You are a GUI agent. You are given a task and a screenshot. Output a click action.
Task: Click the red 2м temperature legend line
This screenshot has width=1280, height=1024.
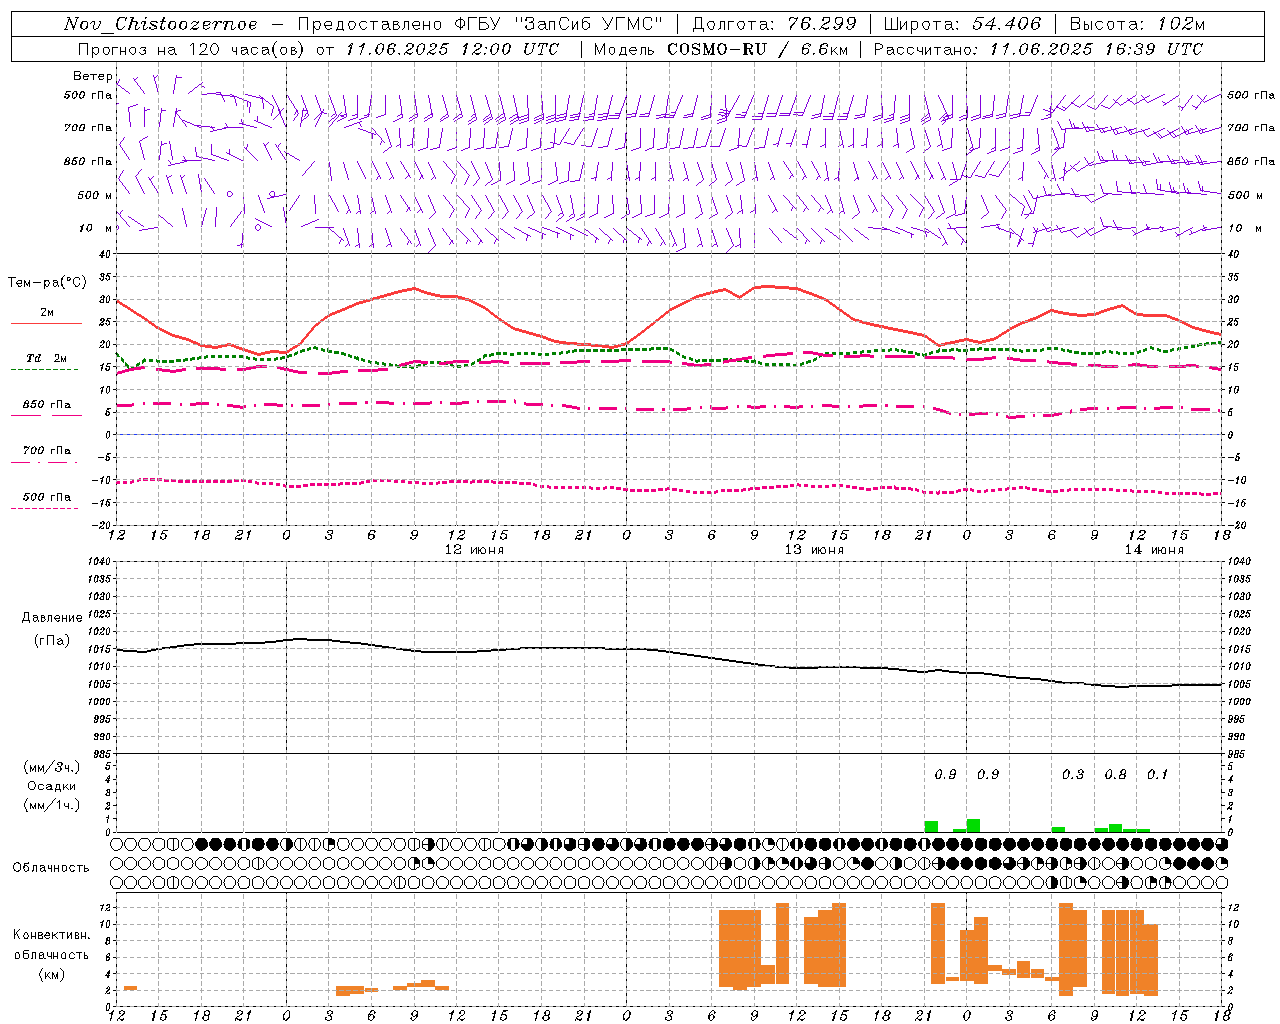46,323
